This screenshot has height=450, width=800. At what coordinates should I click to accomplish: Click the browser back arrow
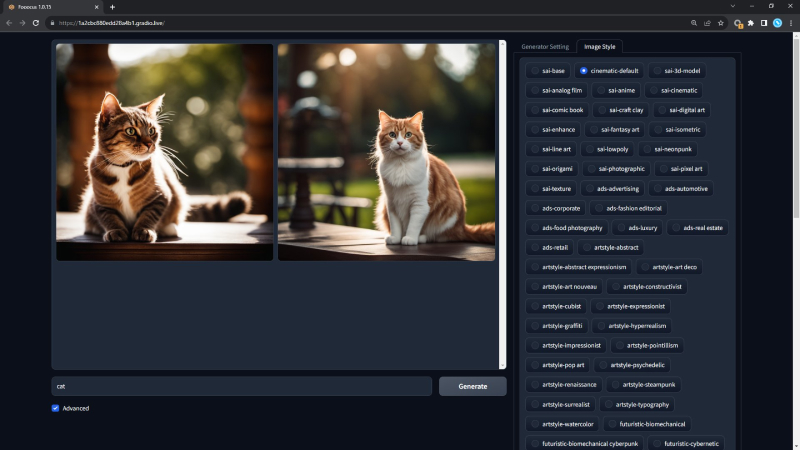click(9, 23)
